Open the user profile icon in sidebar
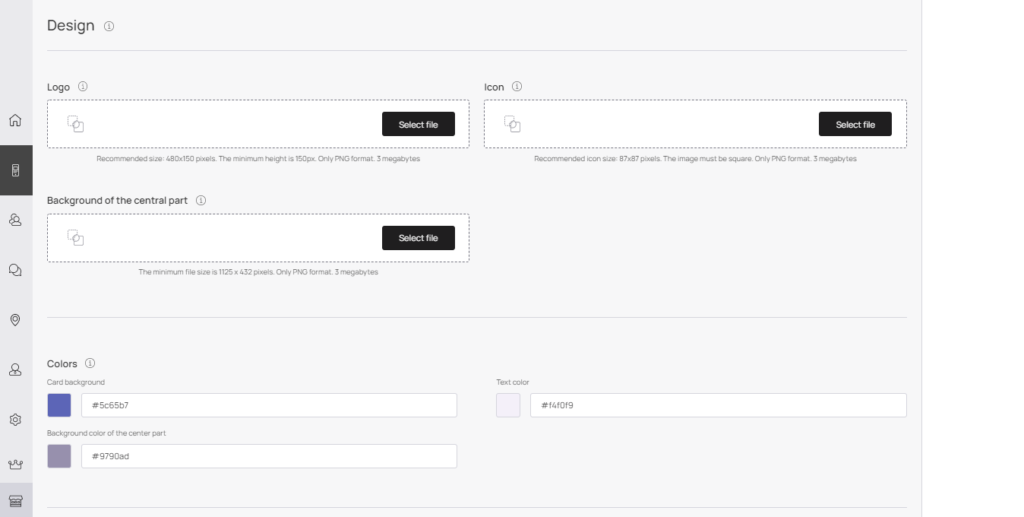This screenshot has width=1024, height=517. pyautogui.click(x=15, y=369)
